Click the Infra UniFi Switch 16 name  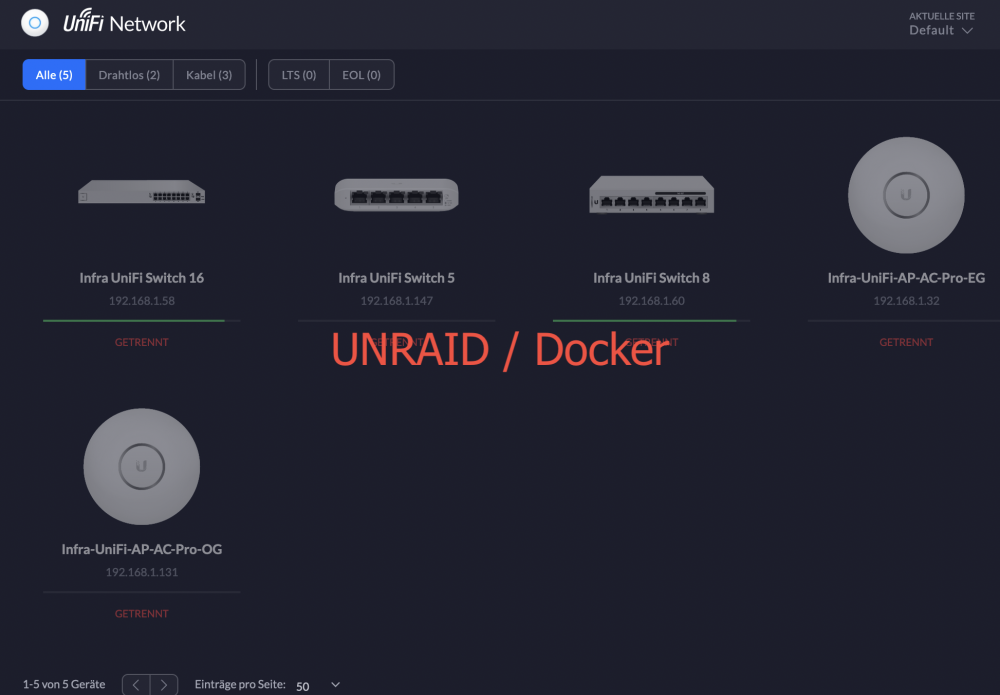(x=142, y=278)
